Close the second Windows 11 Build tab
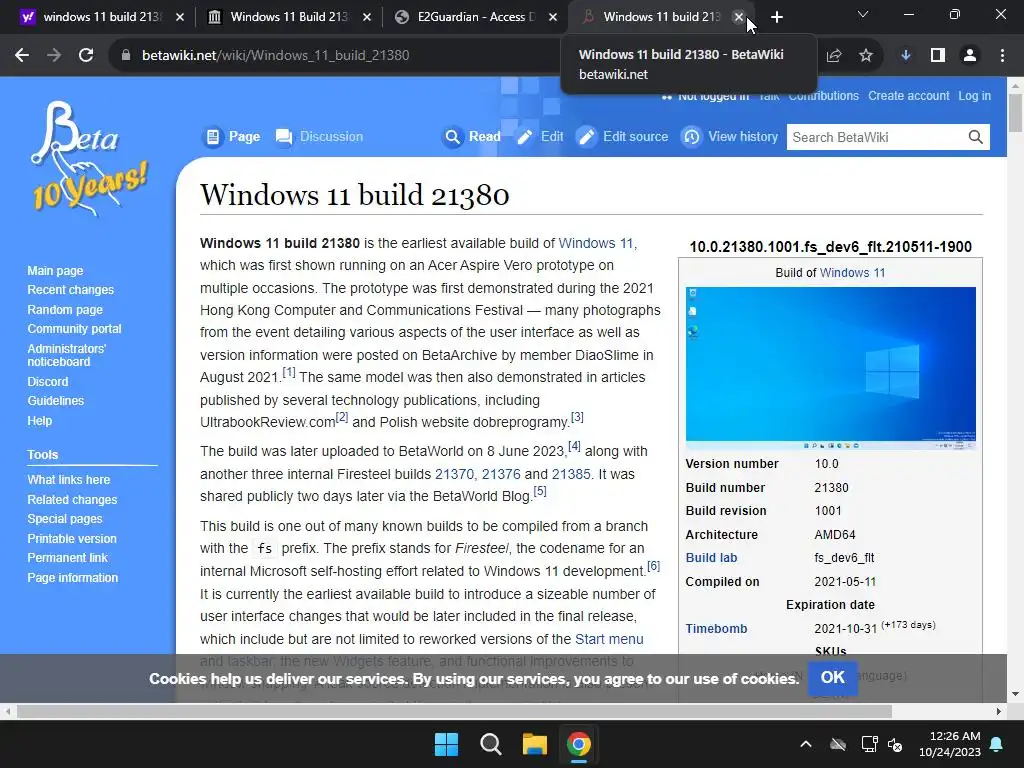Image resolution: width=1024 pixels, height=768 pixels. click(x=367, y=17)
